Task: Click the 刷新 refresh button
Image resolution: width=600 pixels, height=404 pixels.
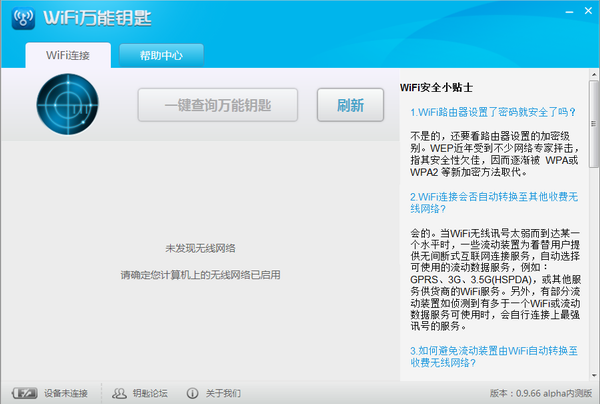Action: 350,105
